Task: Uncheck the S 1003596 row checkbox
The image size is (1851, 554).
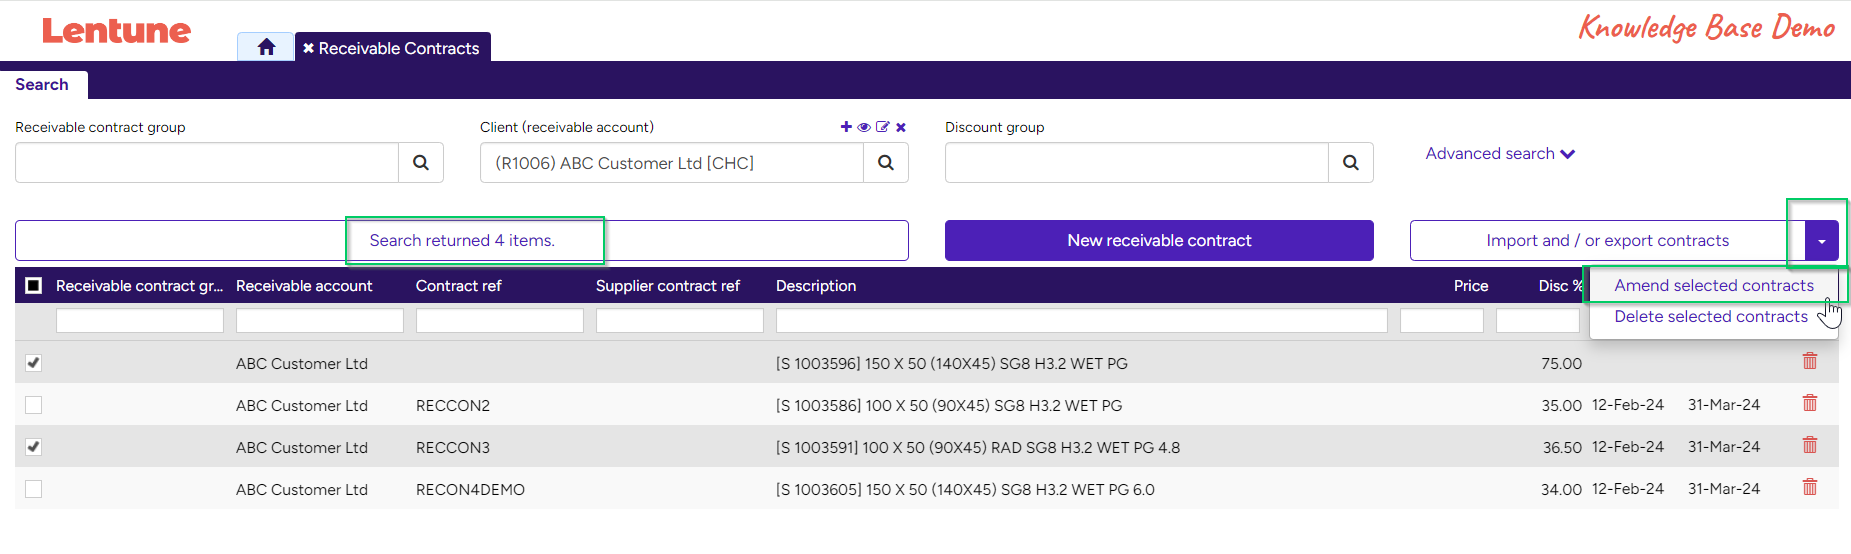Action: pos(33,363)
